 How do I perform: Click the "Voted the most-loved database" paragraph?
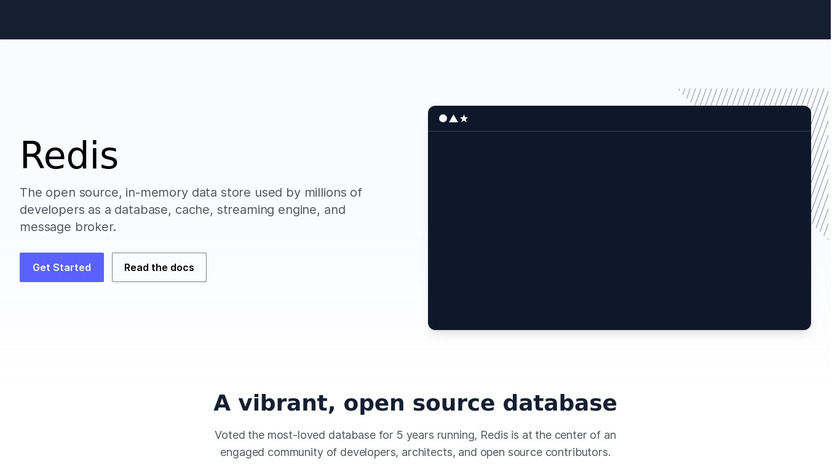point(415,444)
